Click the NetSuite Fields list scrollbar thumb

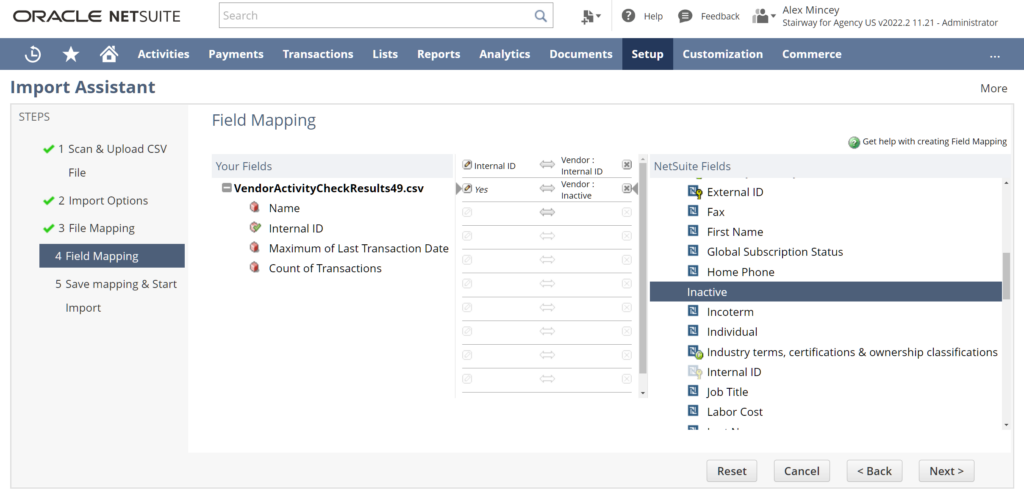[x=1006, y=276]
